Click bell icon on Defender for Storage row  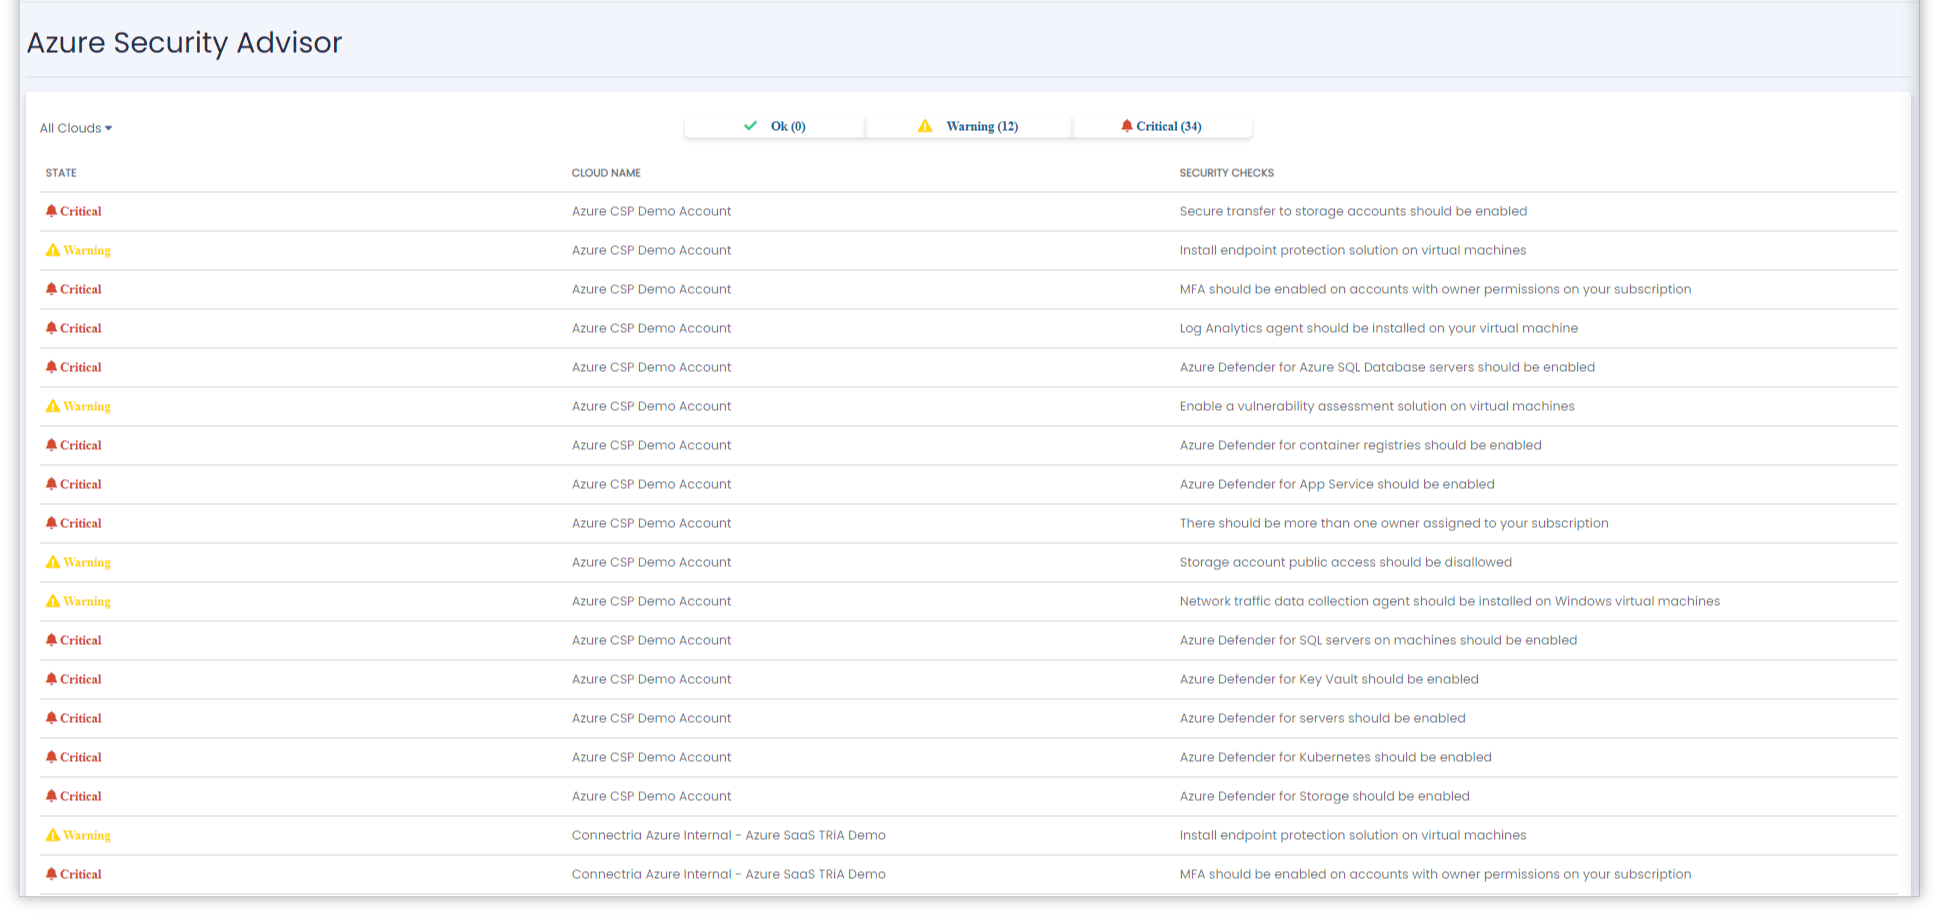[51, 796]
